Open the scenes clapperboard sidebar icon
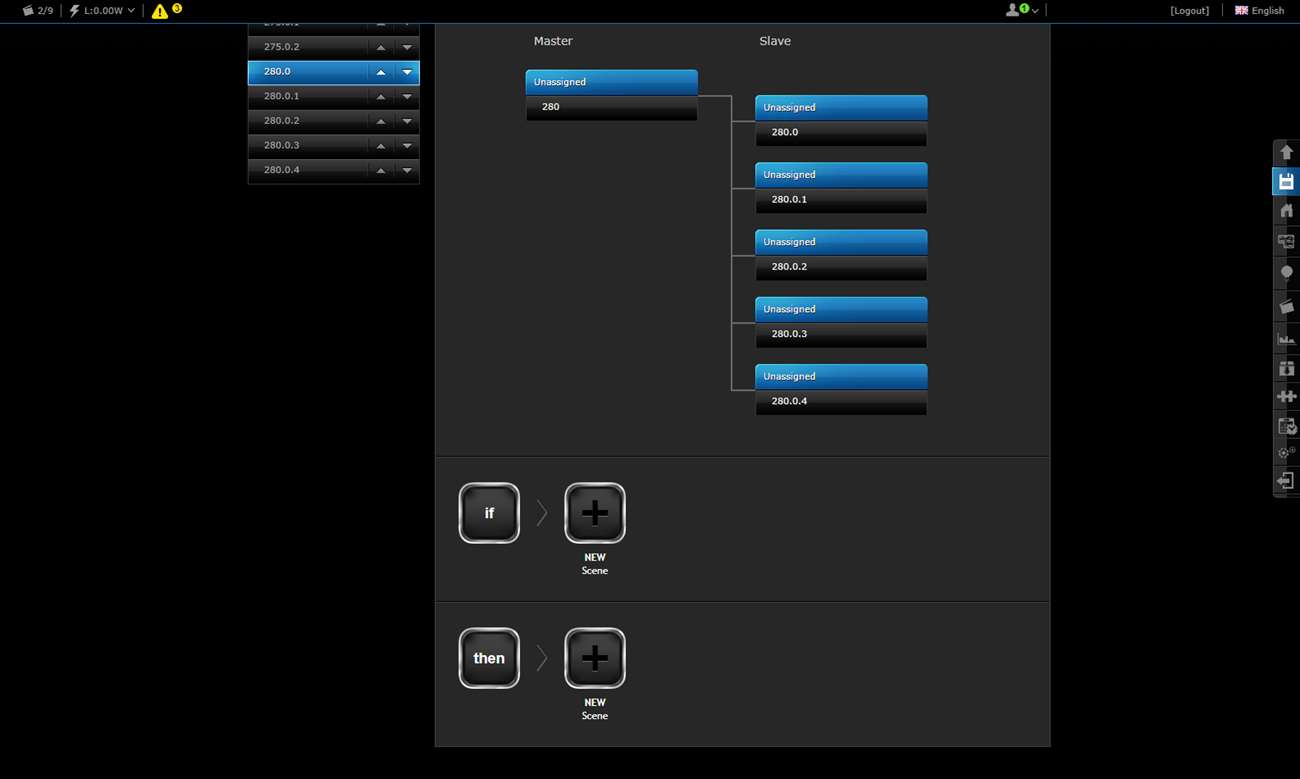This screenshot has height=779, width=1300. (x=1286, y=306)
